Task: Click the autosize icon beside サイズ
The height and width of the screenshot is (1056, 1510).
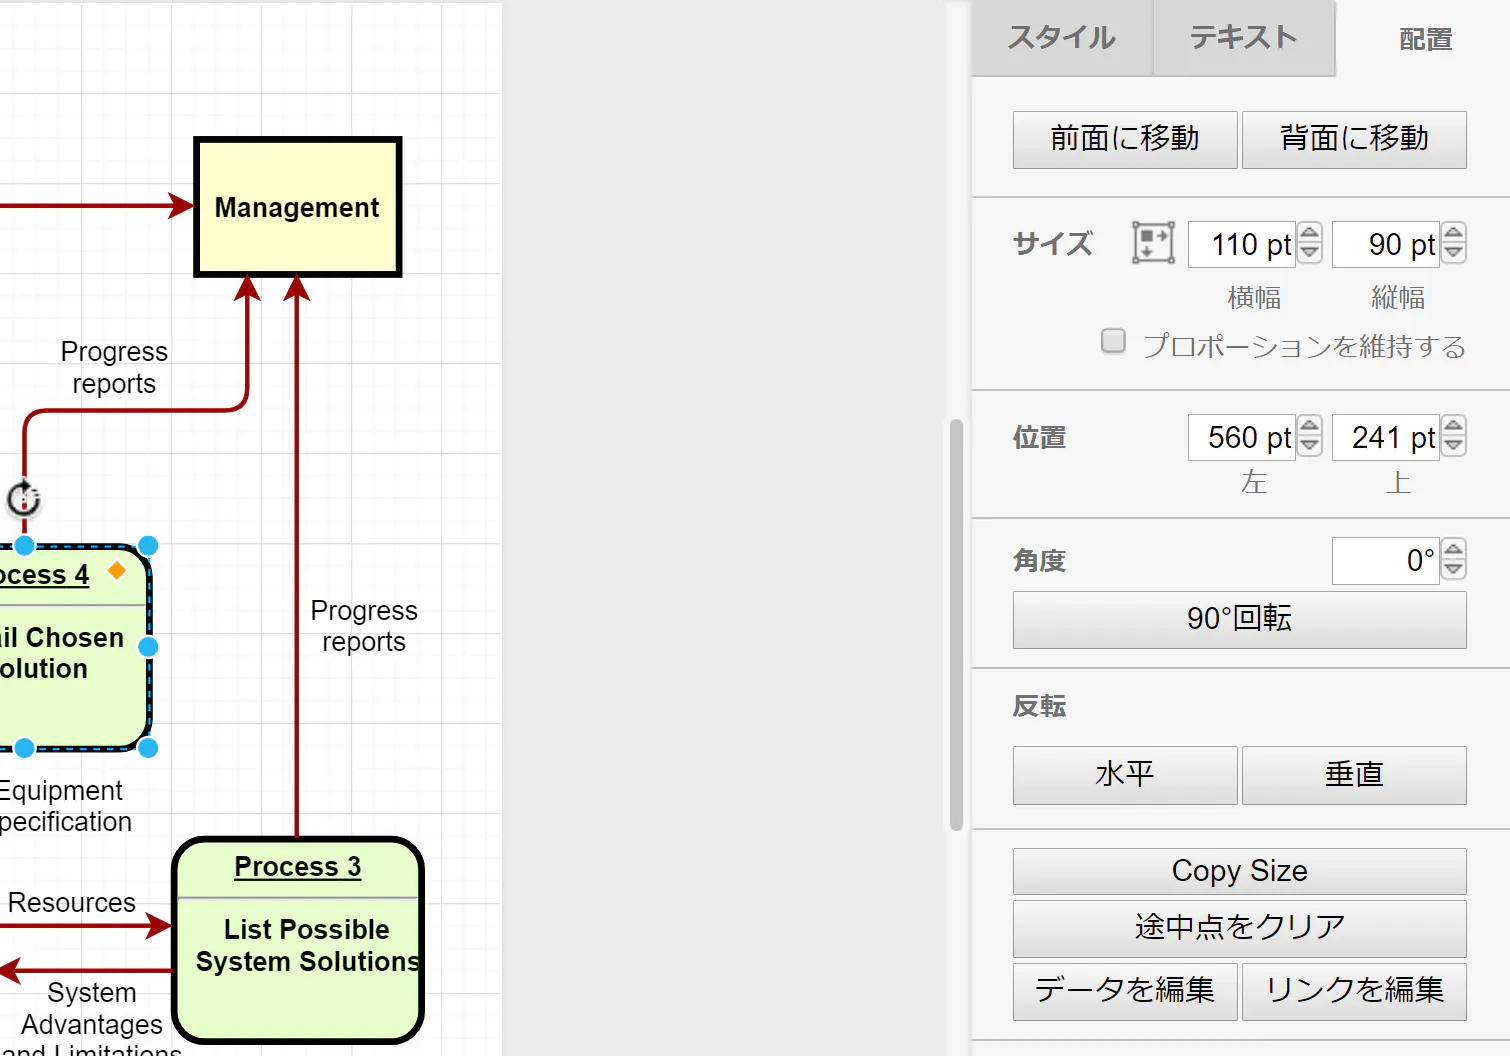Action: (1153, 243)
